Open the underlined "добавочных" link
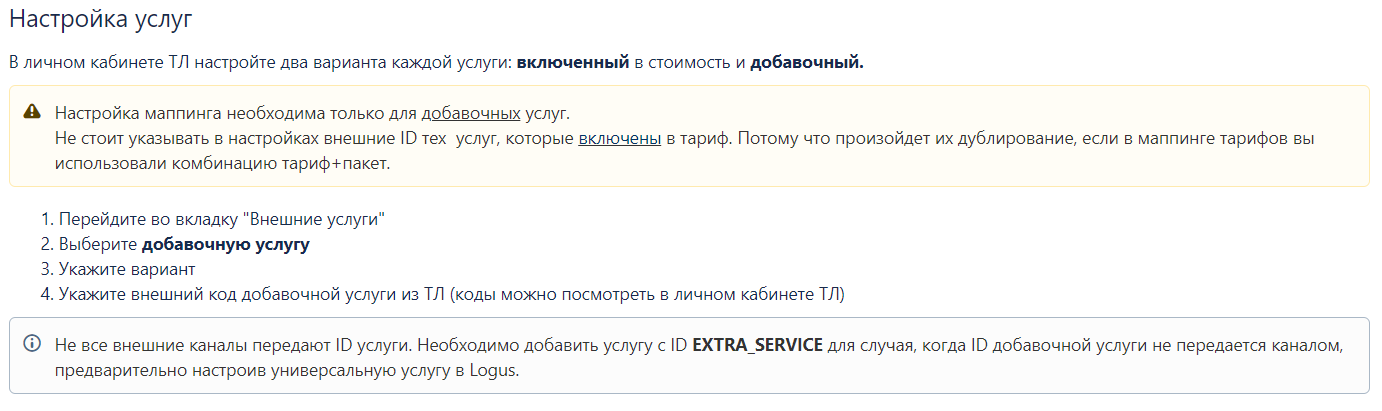Viewport: 1382px width, 411px height. click(x=470, y=112)
